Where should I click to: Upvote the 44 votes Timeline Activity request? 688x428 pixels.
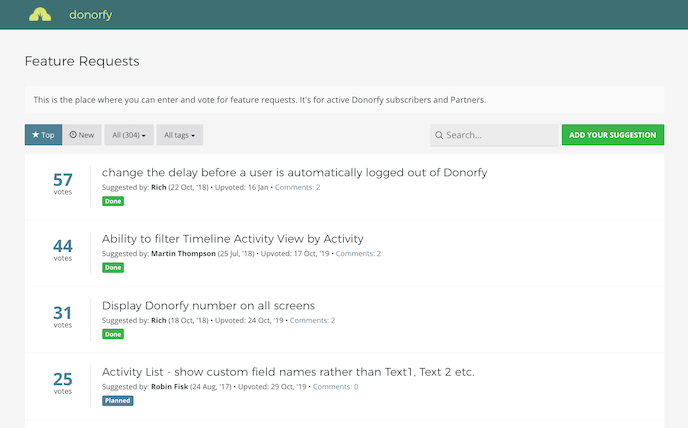(x=63, y=250)
